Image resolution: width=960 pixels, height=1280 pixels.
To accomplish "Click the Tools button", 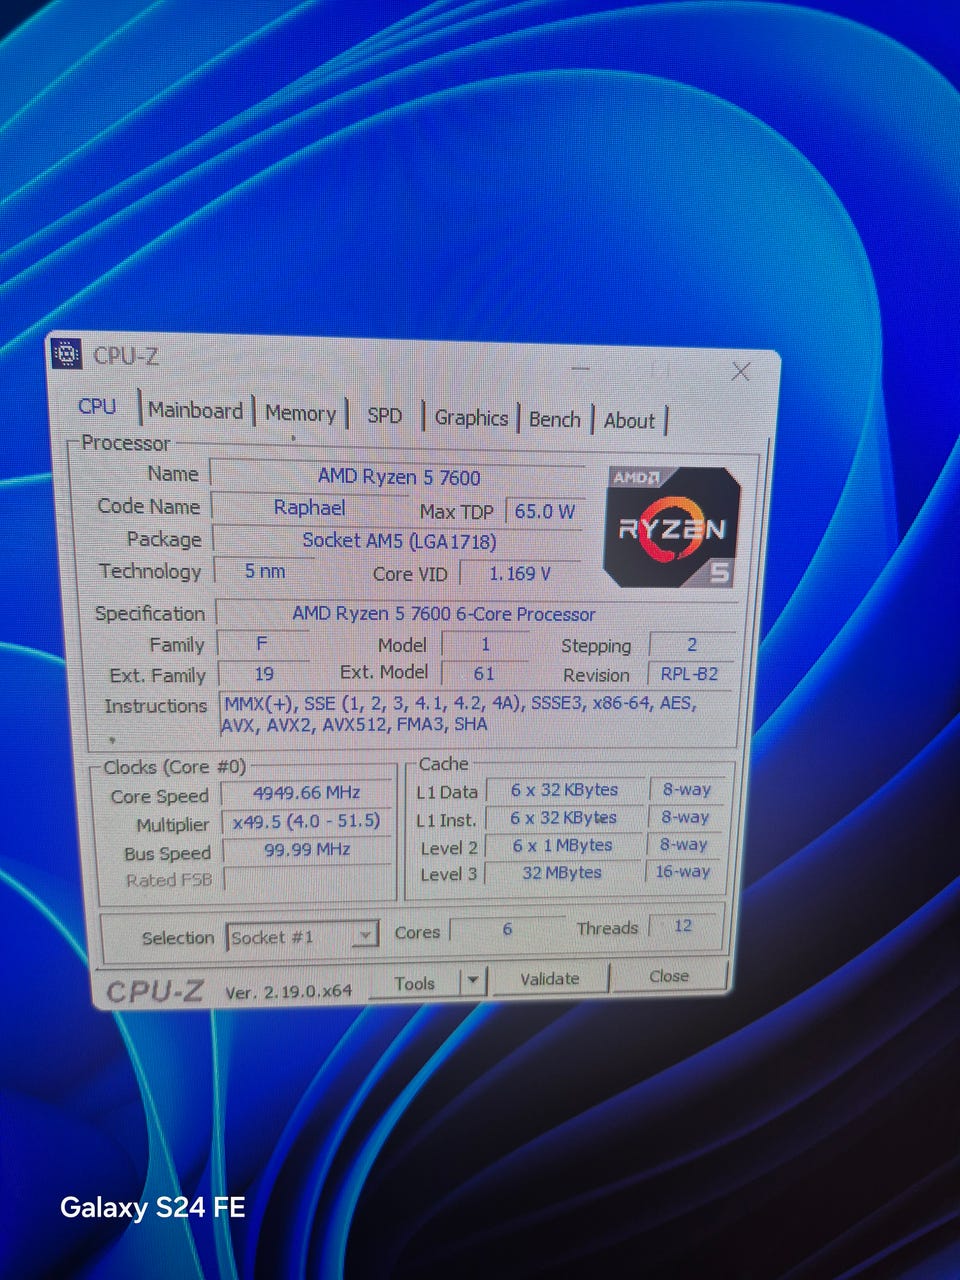I will pyautogui.click(x=414, y=983).
